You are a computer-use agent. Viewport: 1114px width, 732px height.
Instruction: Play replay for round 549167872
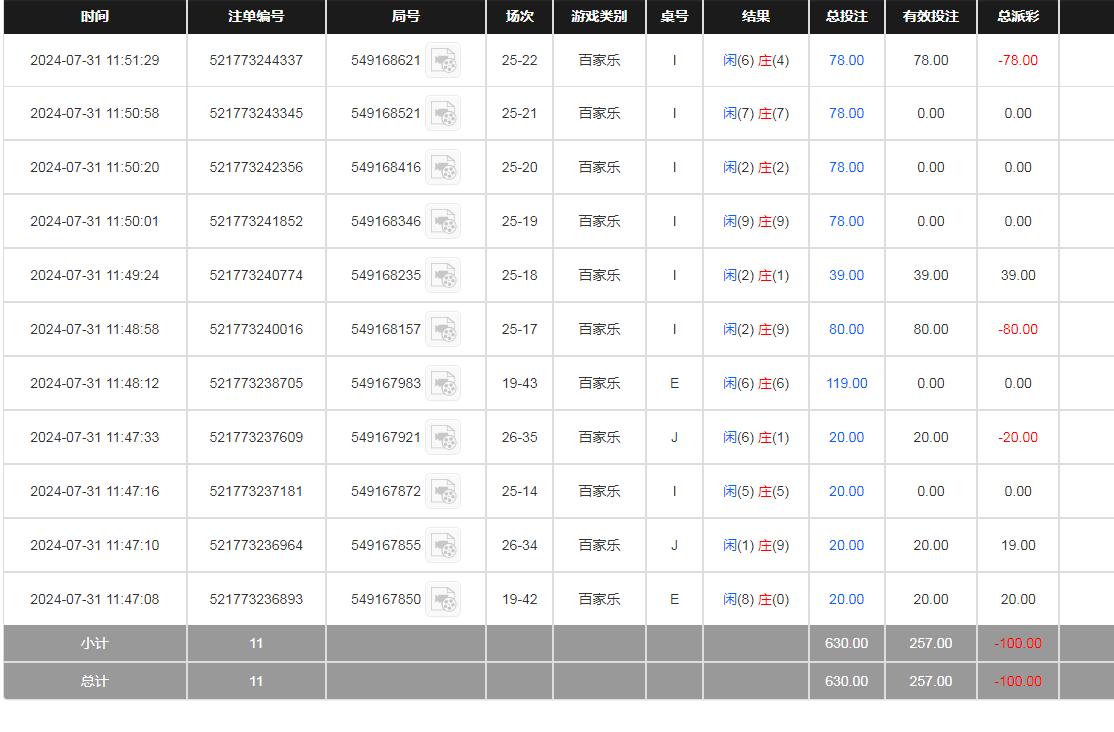click(443, 492)
